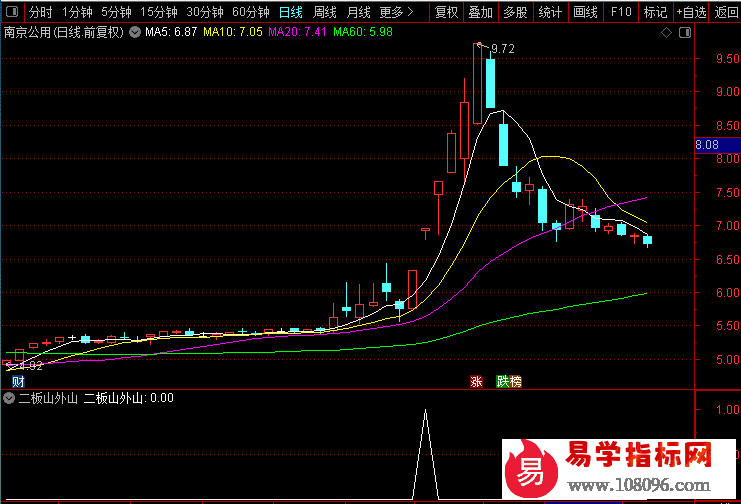Open the 复权 adjustment option
This screenshot has height=504, width=741.
coord(447,12)
